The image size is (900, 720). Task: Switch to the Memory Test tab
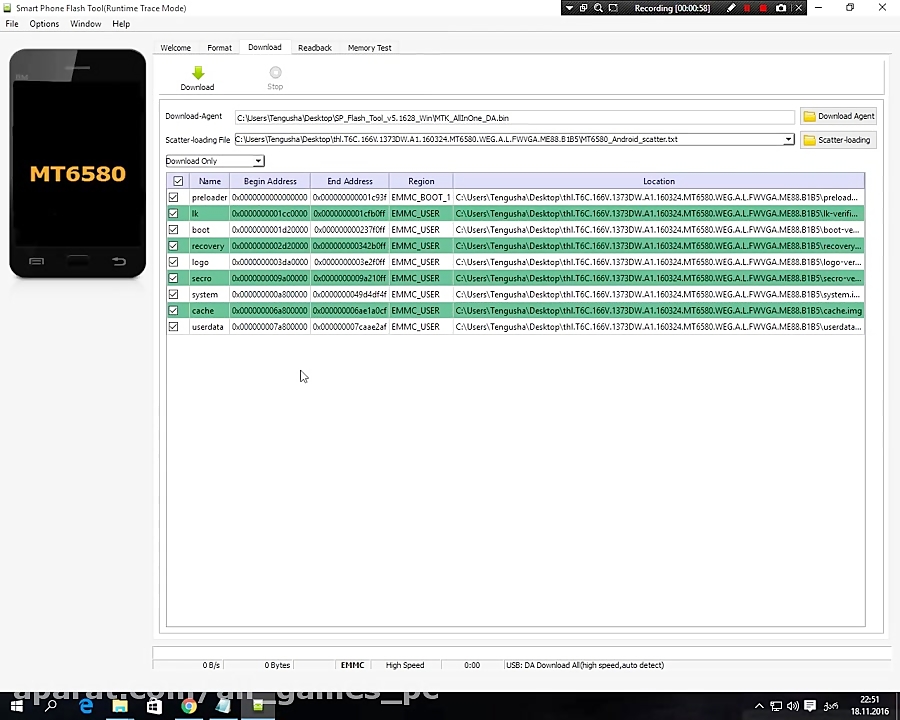(369, 47)
